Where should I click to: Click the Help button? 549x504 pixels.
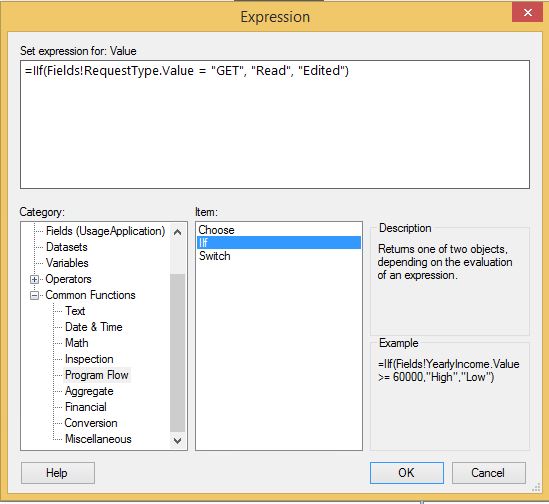[58, 473]
